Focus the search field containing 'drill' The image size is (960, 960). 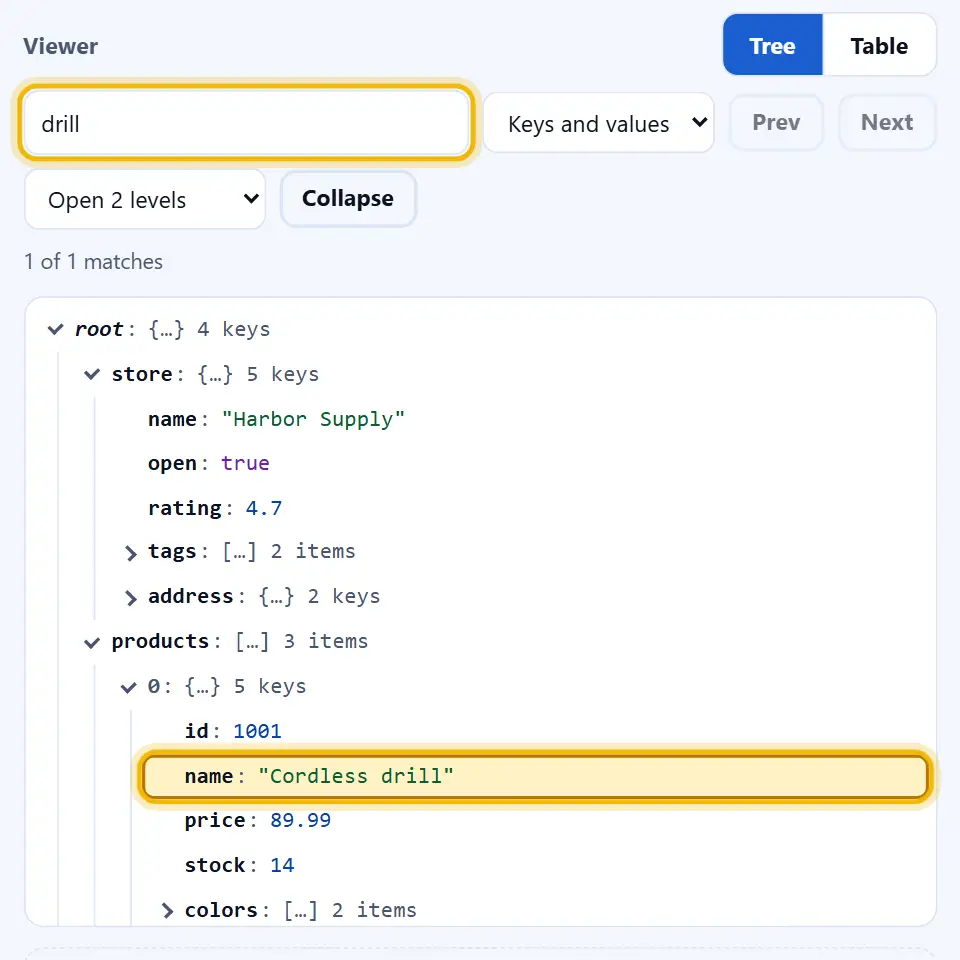click(246, 123)
